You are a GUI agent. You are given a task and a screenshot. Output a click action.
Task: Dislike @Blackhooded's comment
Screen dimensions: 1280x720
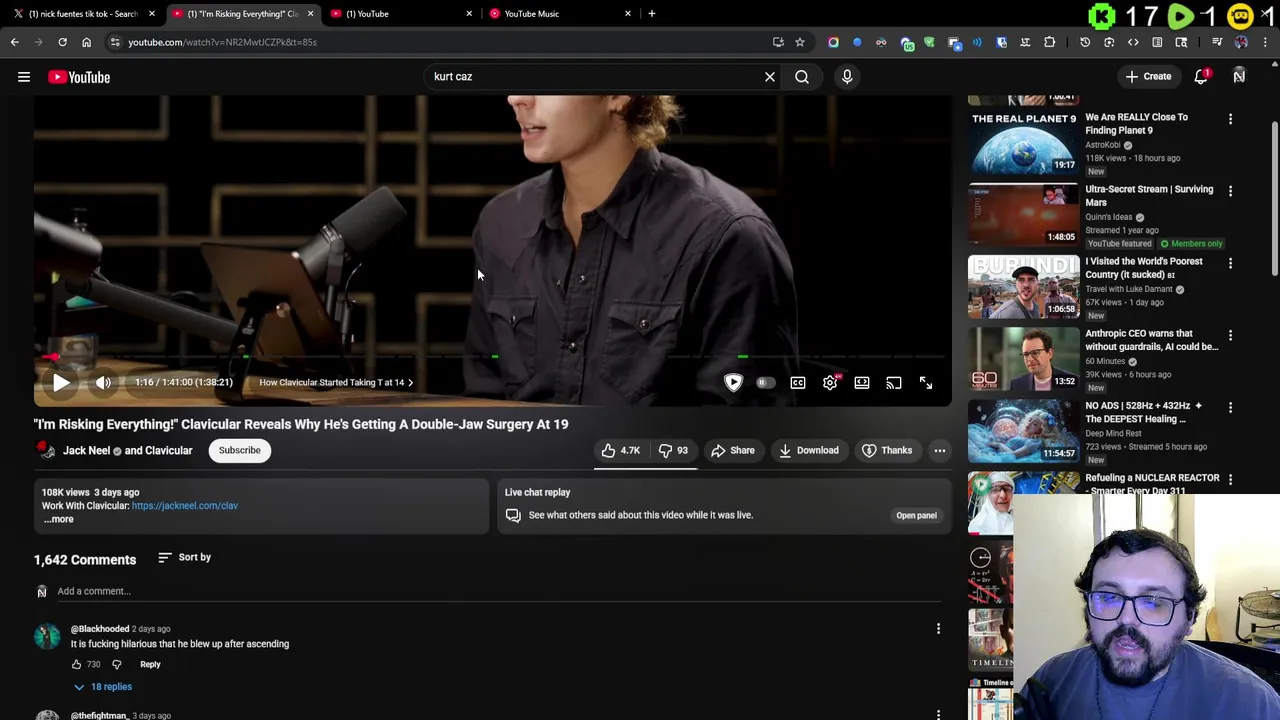pyautogui.click(x=116, y=664)
